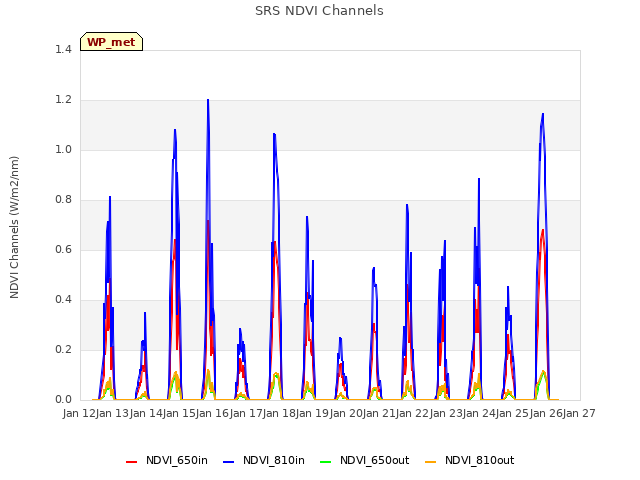Click the Jan 26 x-axis label

point(546,413)
